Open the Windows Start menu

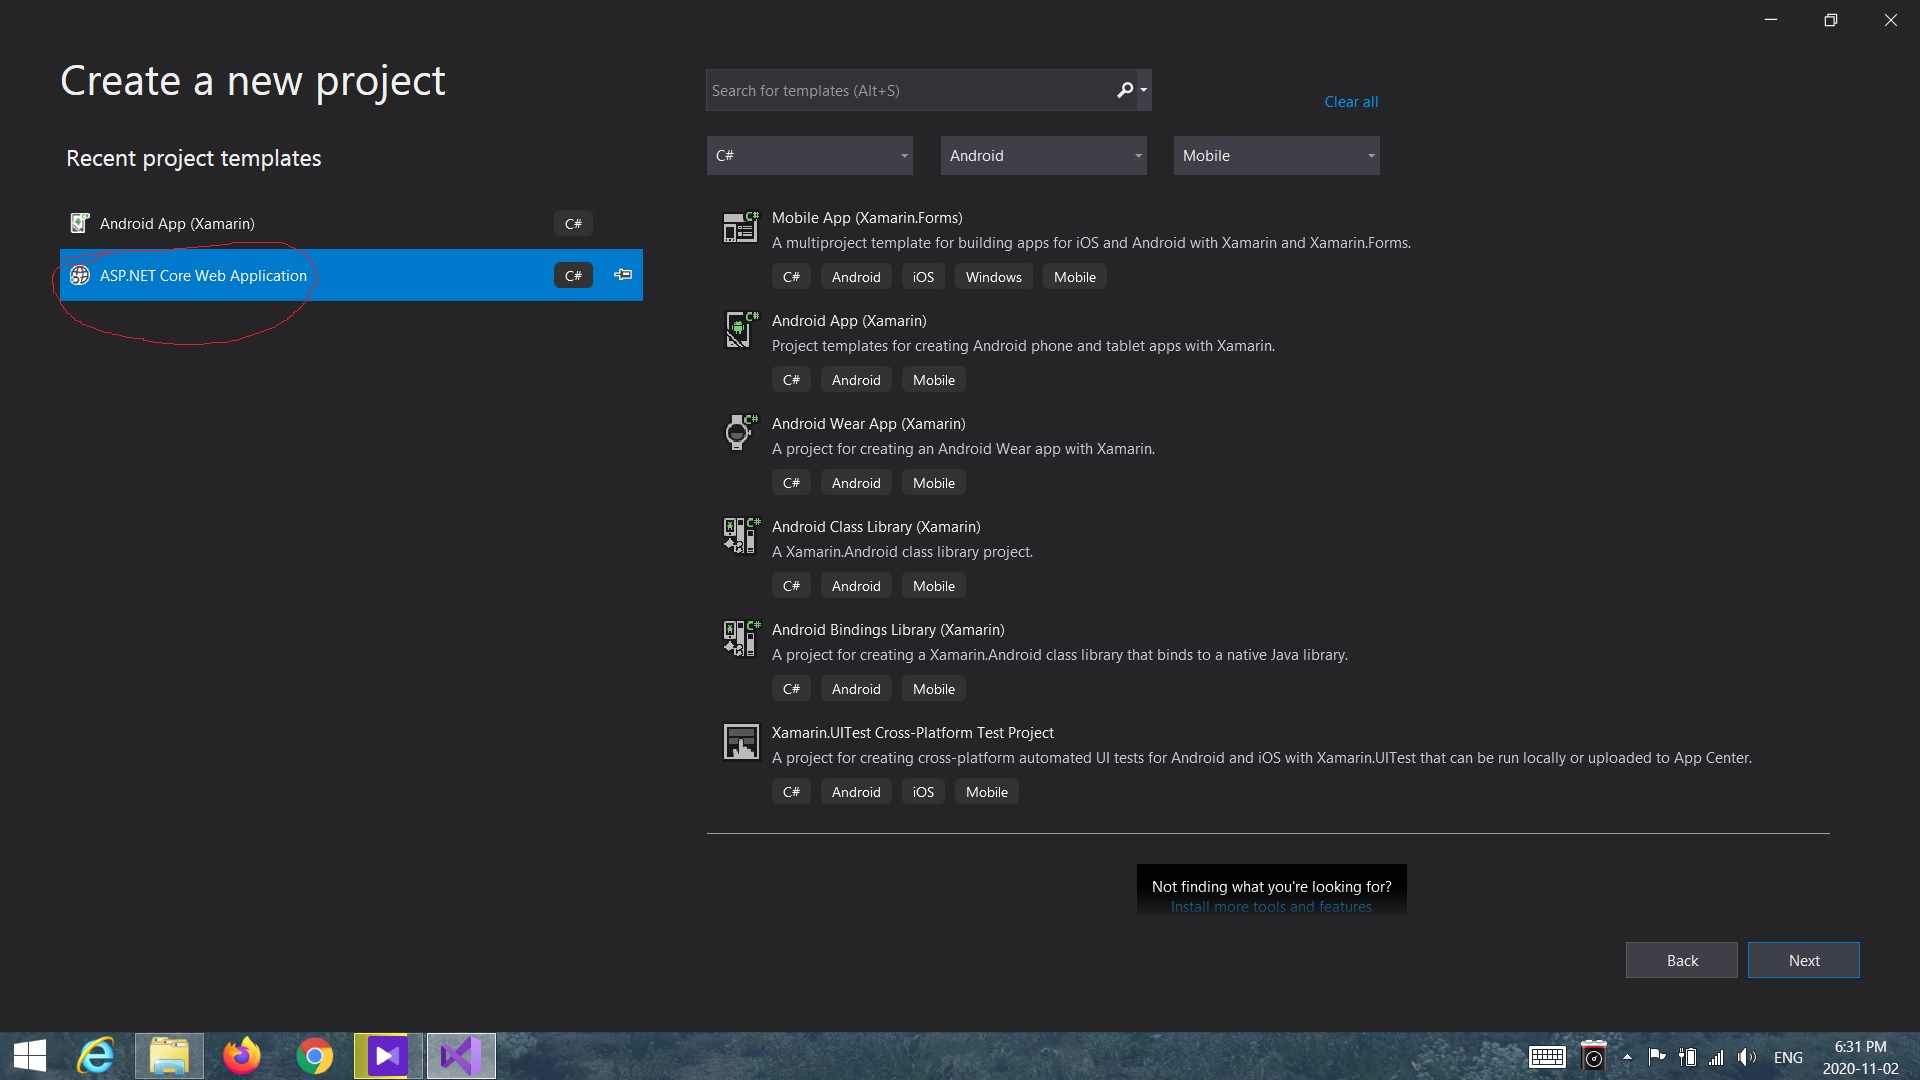tap(30, 1056)
